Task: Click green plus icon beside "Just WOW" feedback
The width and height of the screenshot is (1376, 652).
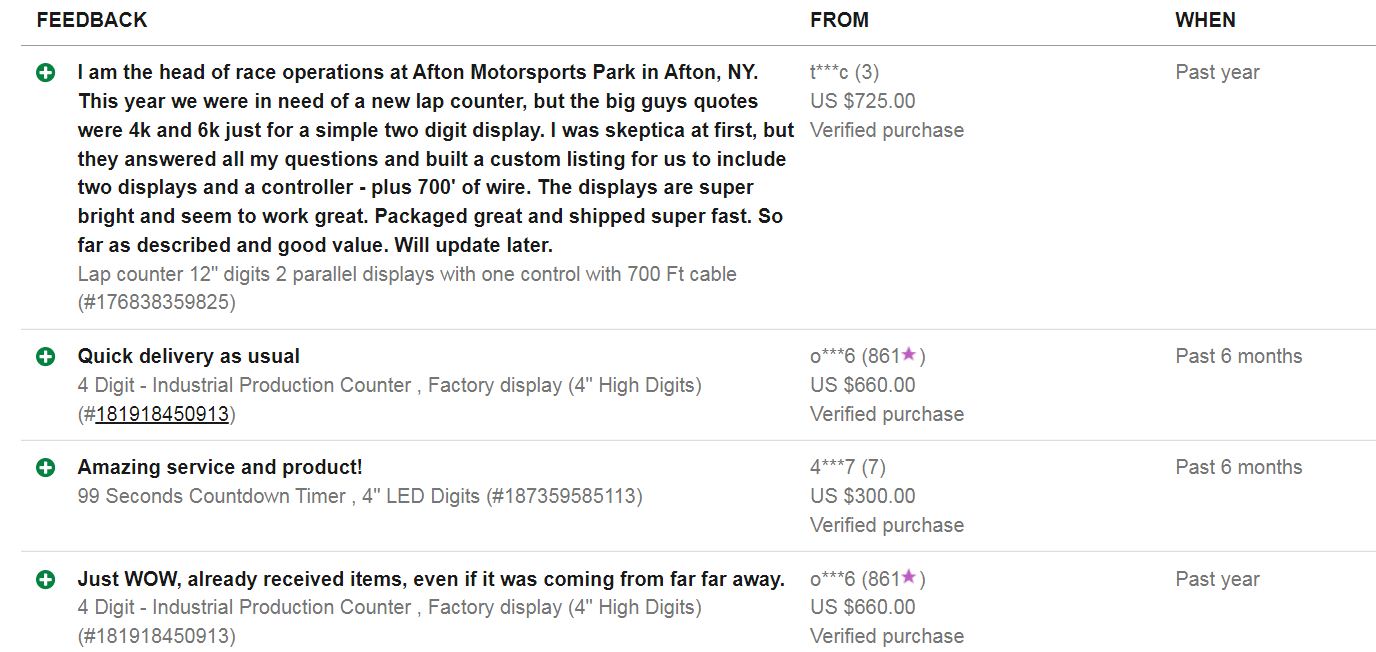Action: pos(46,580)
